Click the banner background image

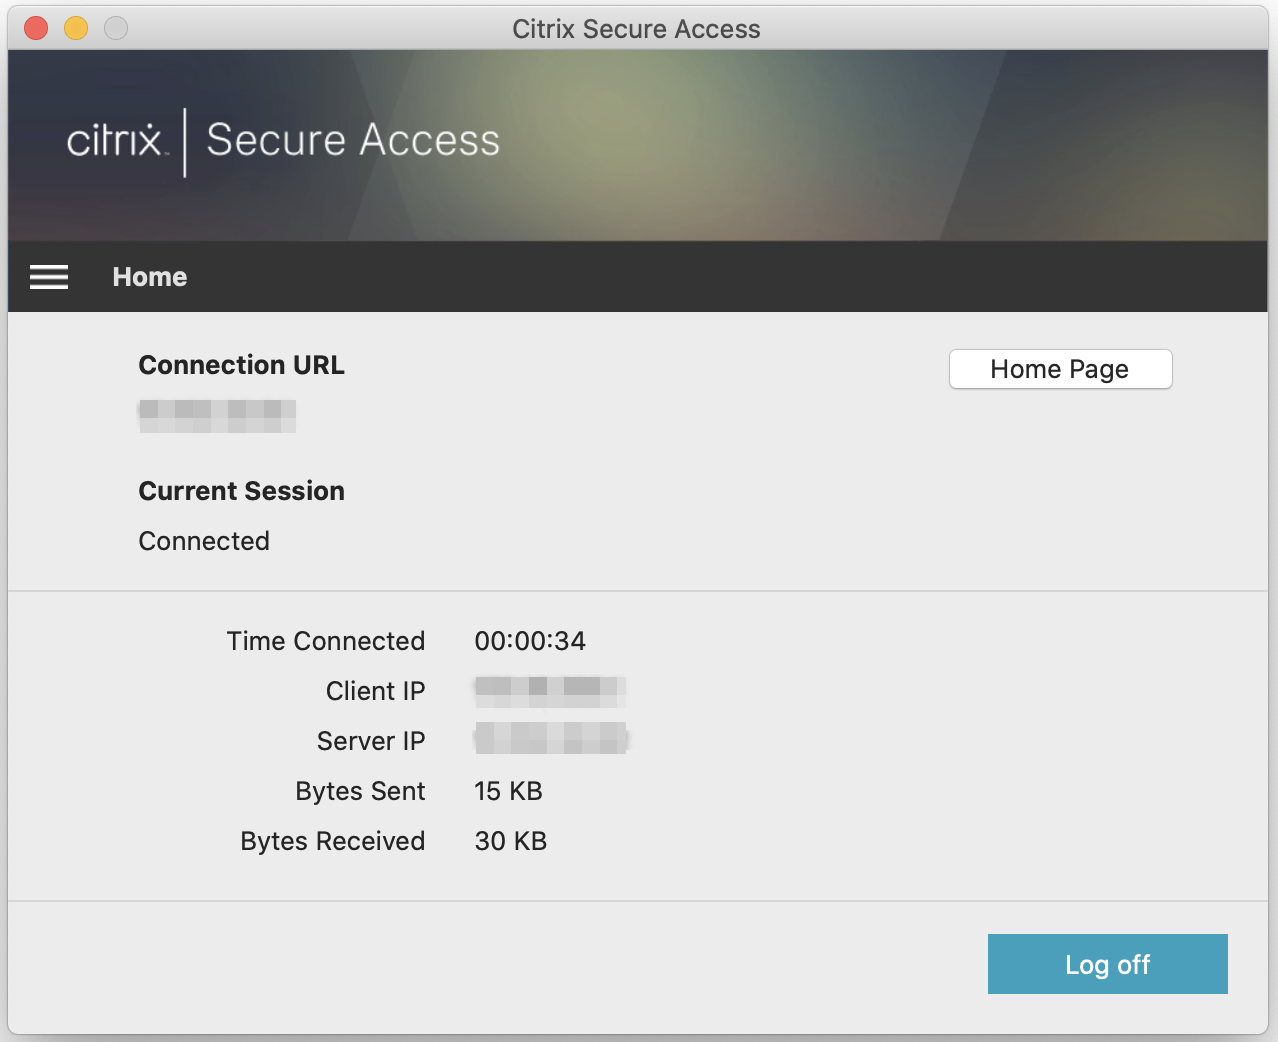[x=850, y=145]
